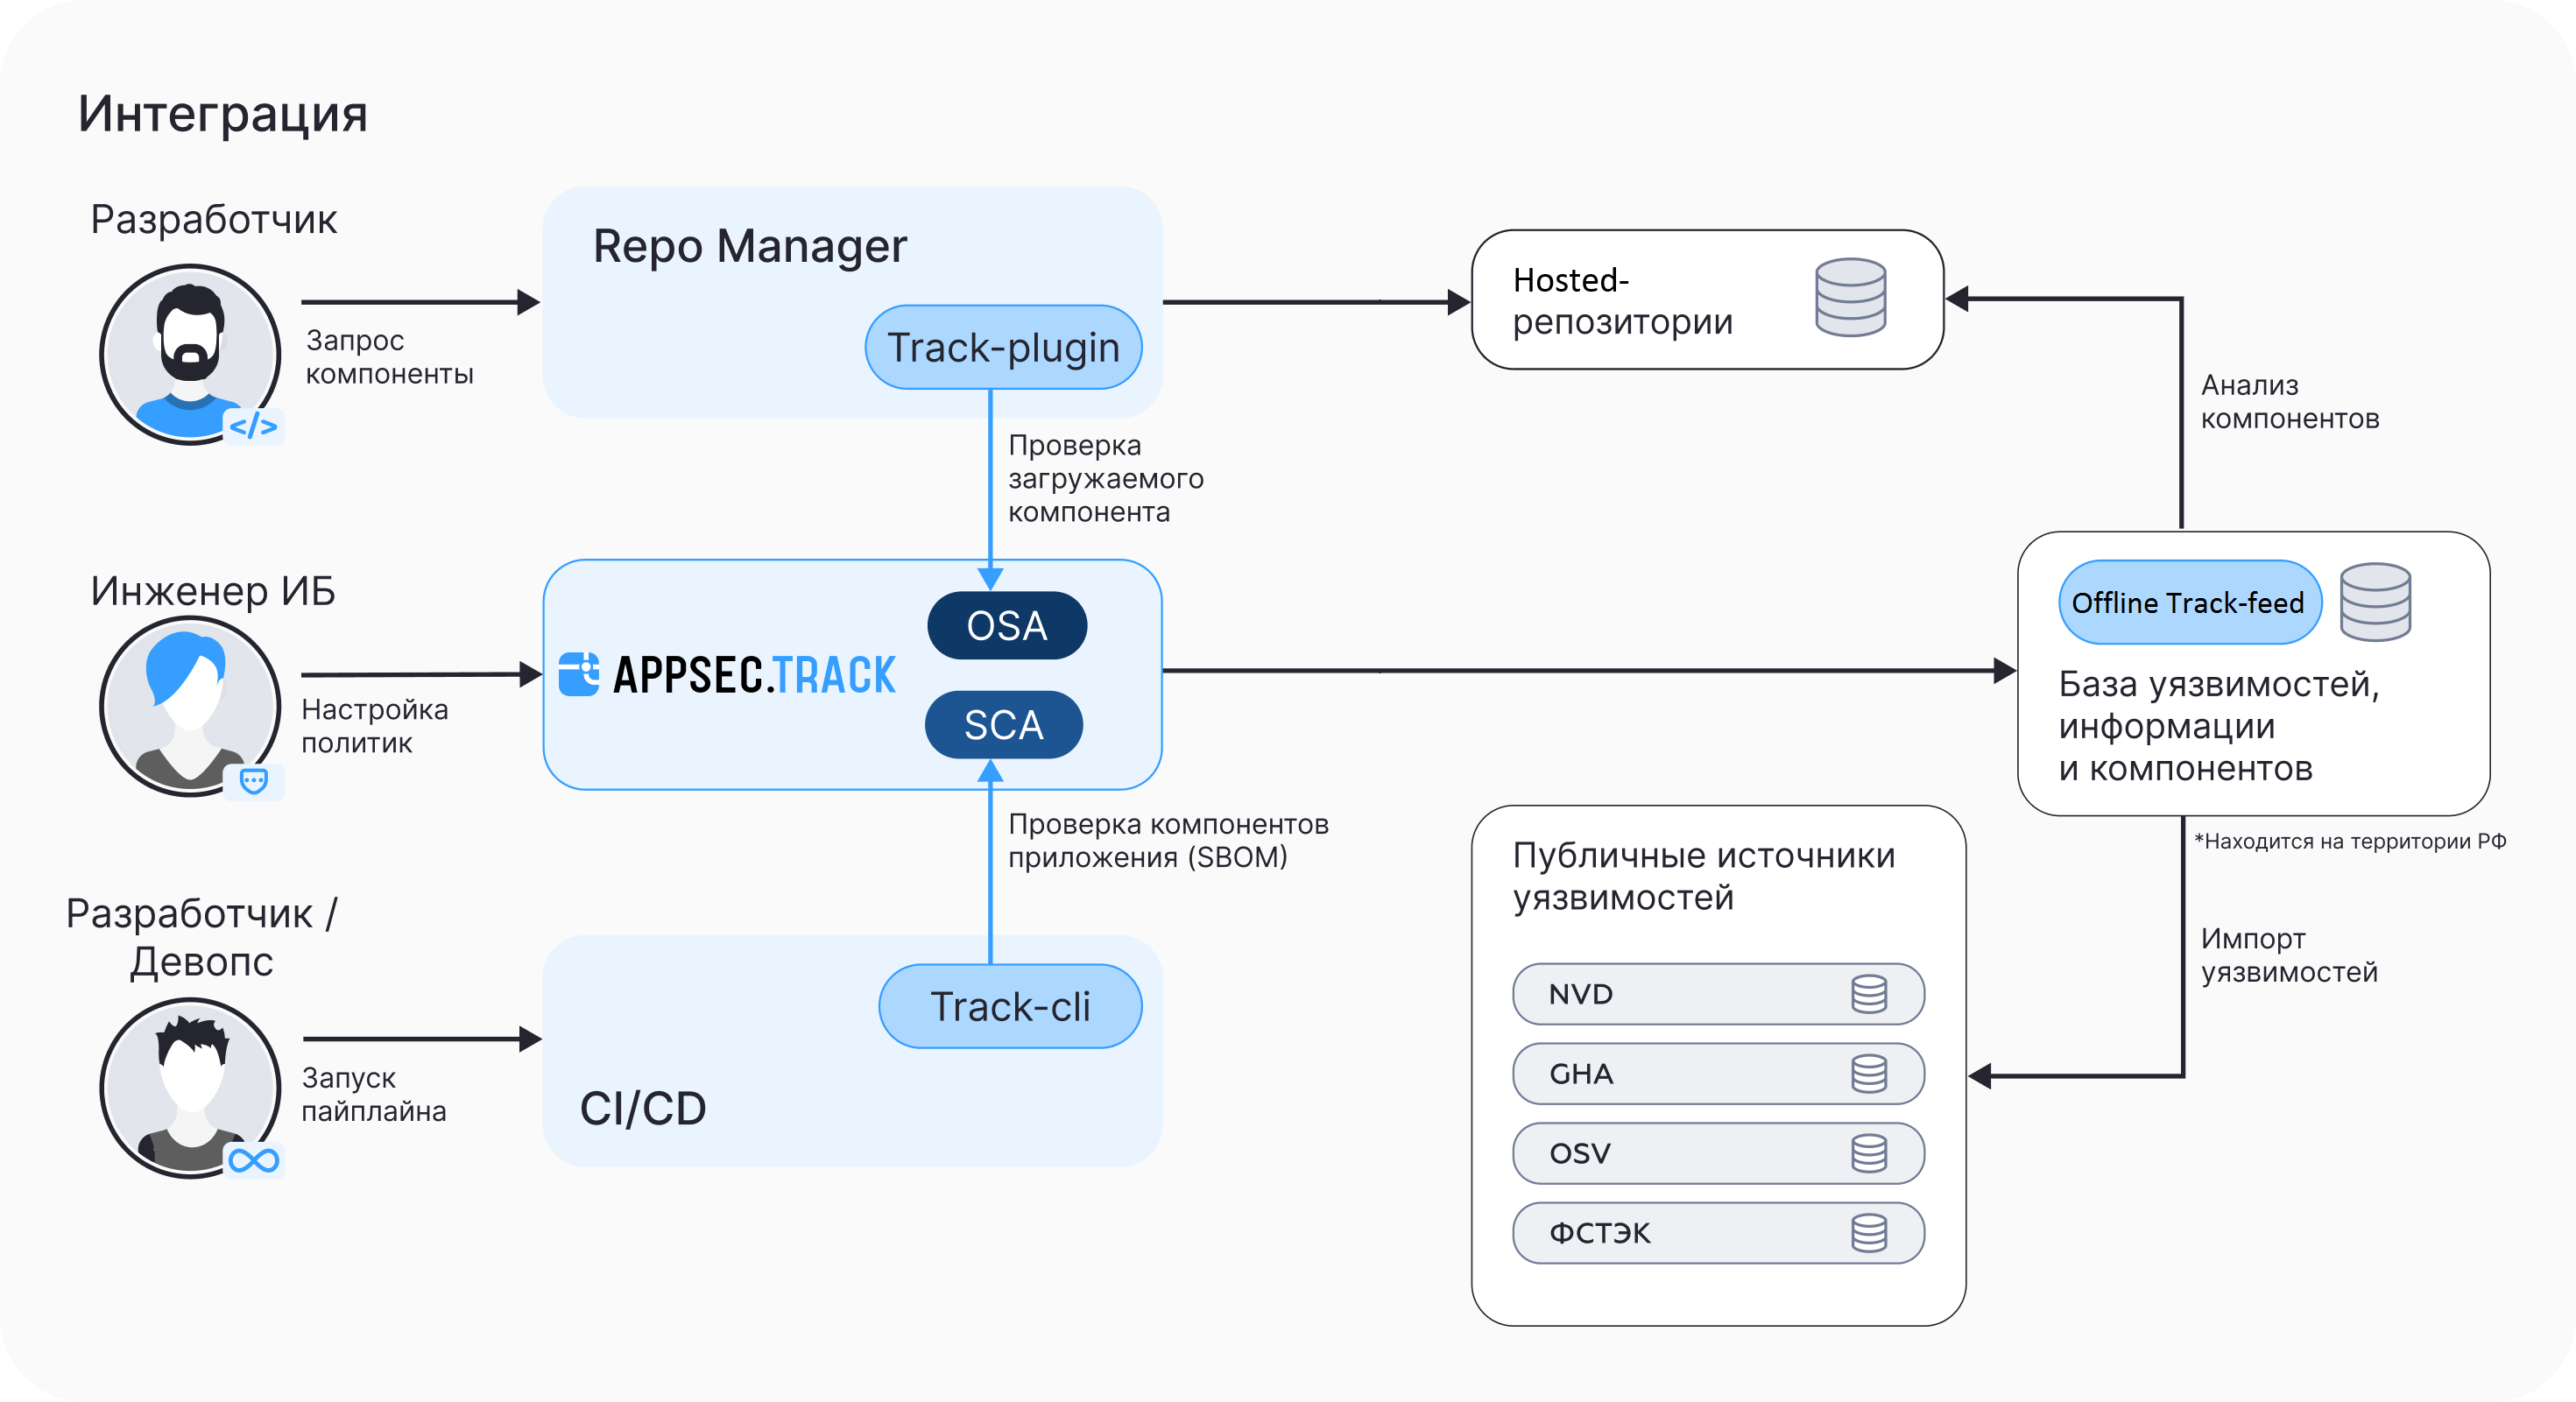Click the code badge on developer avatar
The image size is (2576, 1402).
[x=253, y=427]
